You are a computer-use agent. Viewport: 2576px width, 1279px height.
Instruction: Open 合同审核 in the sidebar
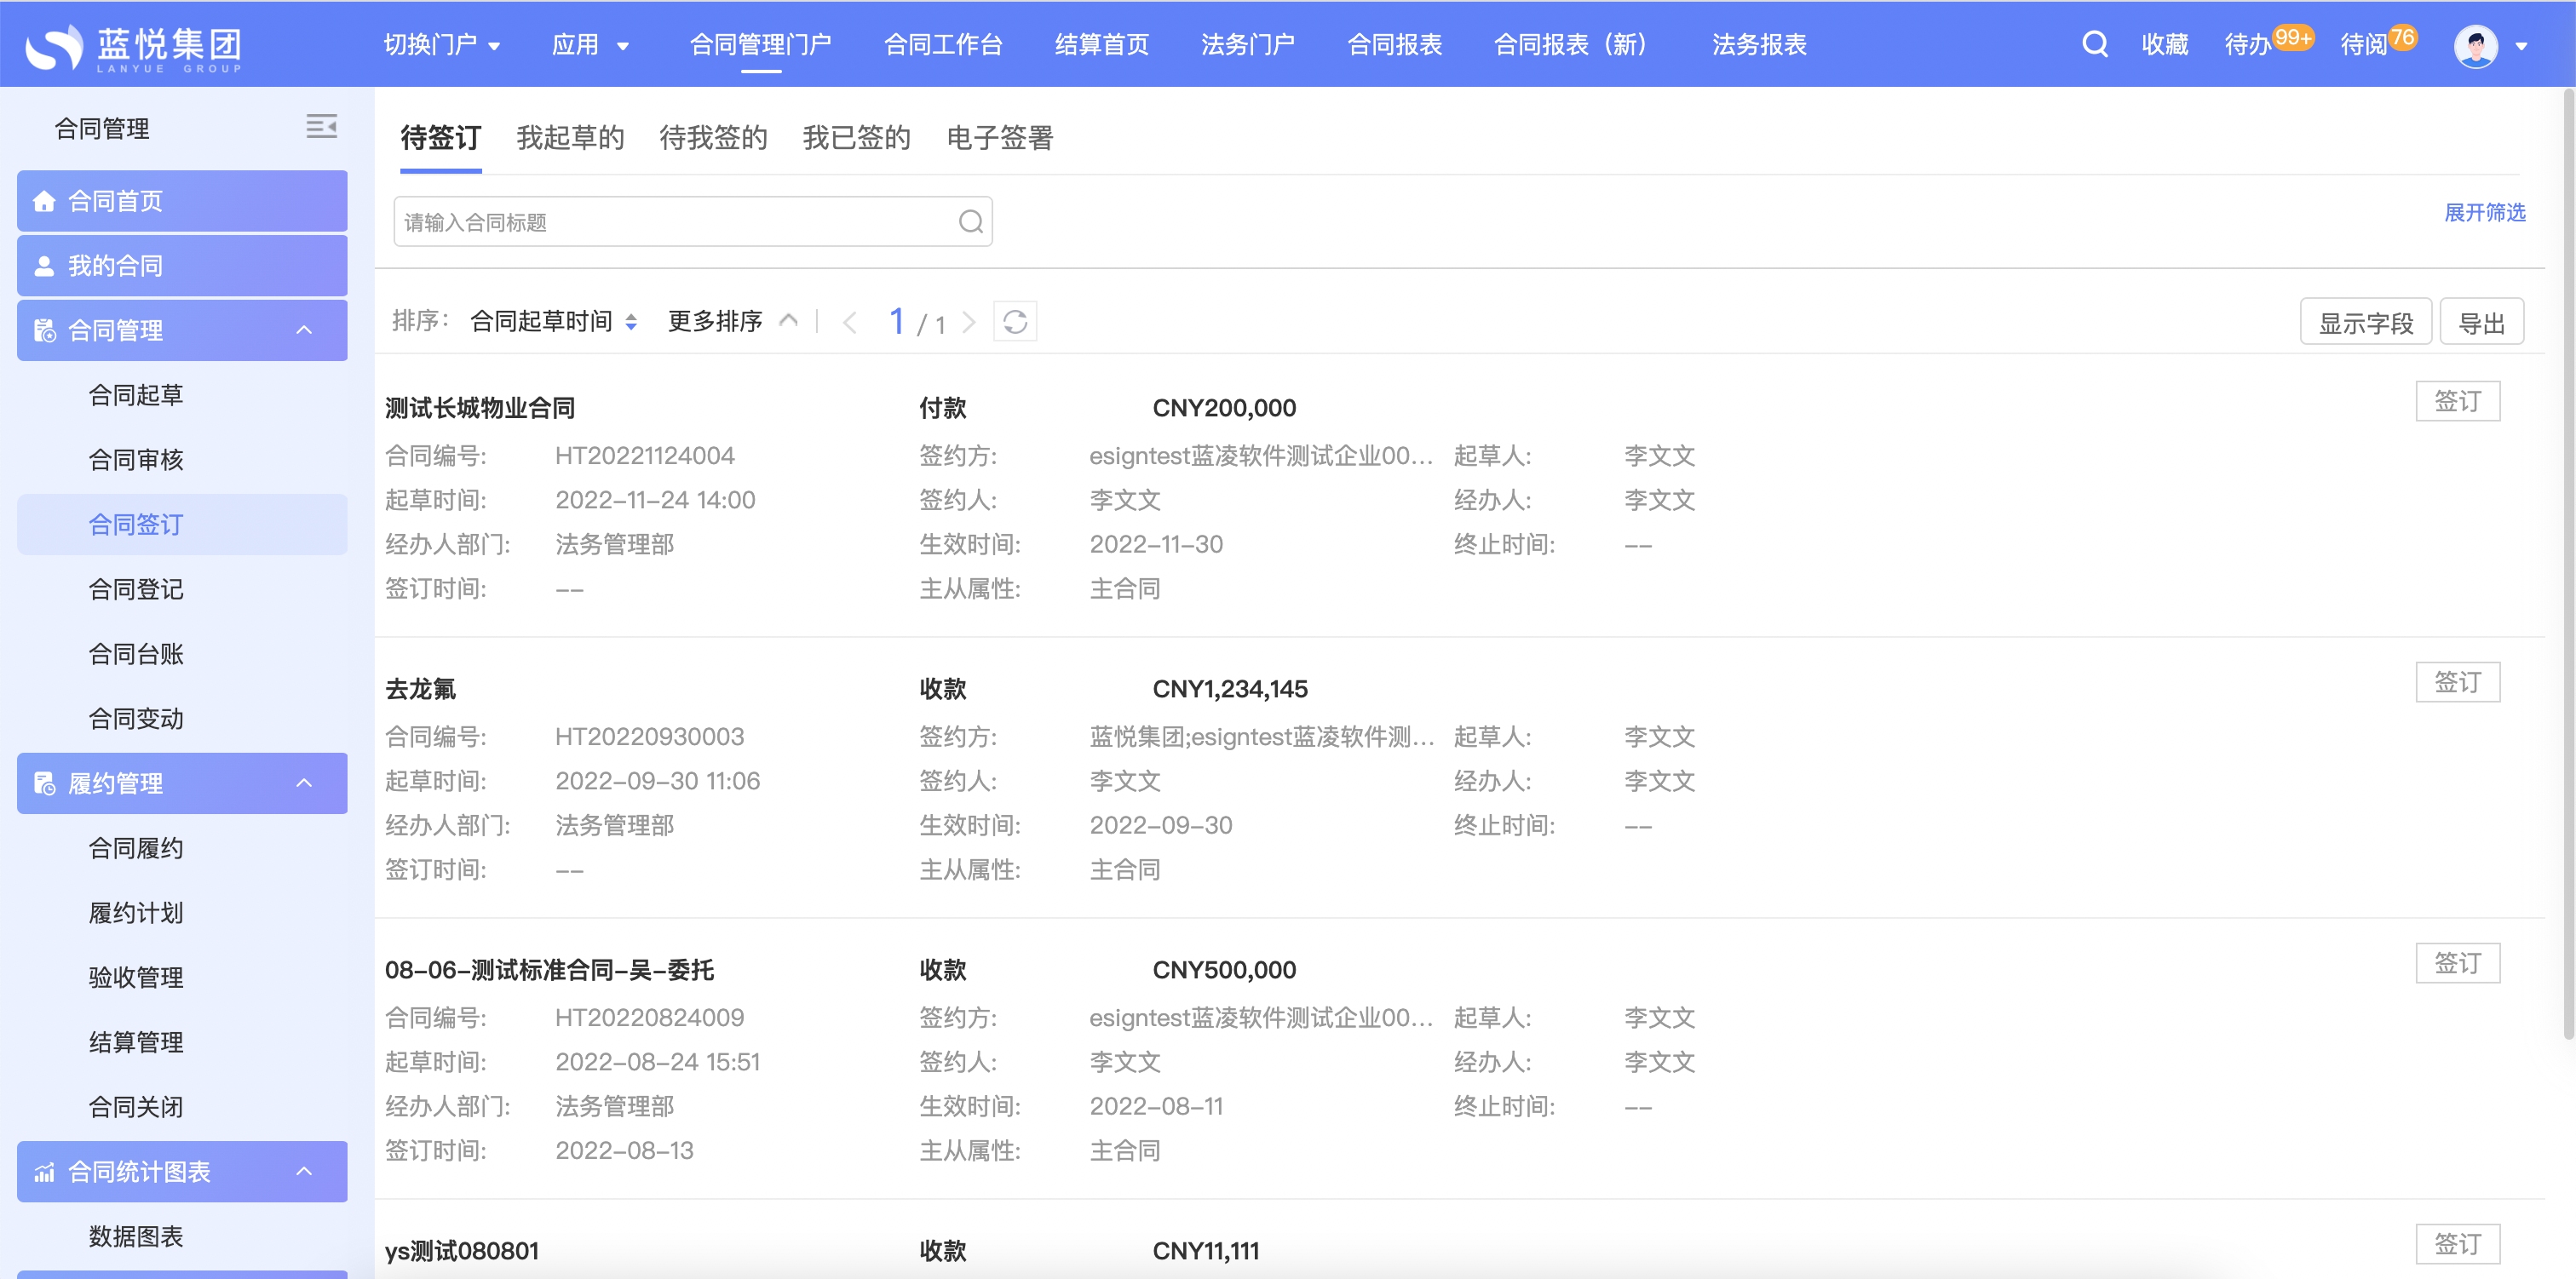pyautogui.click(x=136, y=460)
